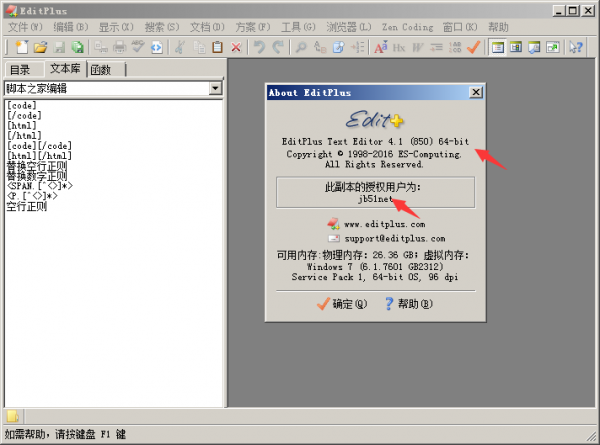Image resolution: width=600 pixels, height=445 pixels.
Task: Click the context help arrow icon
Action: point(576,47)
